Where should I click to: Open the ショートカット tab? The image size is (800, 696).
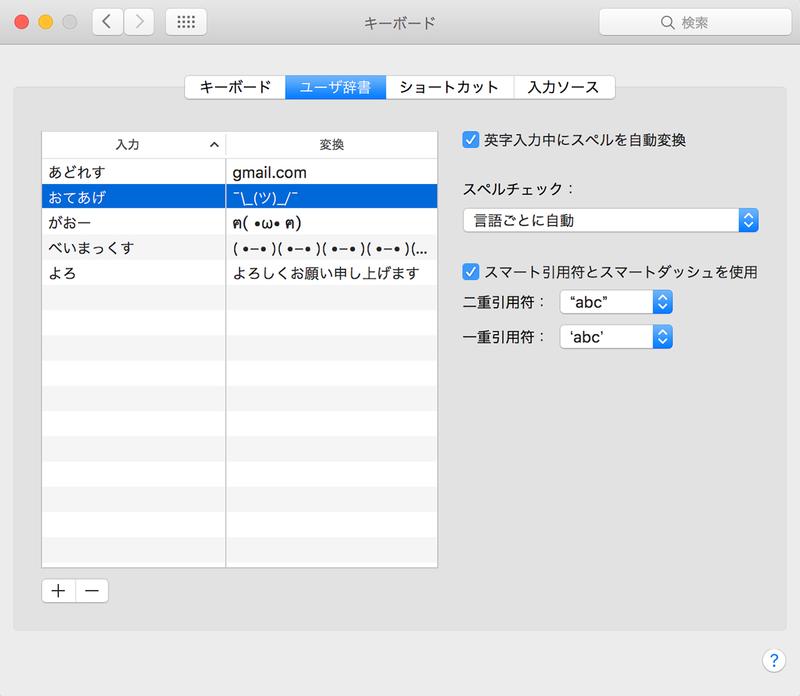pos(449,87)
